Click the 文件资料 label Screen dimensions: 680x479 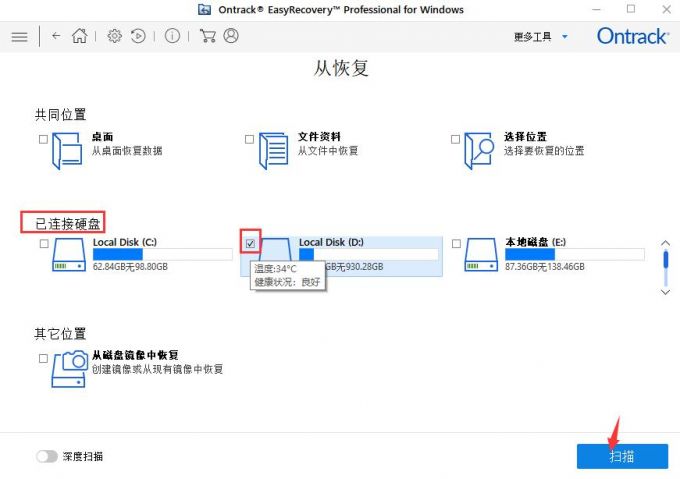[319, 137]
